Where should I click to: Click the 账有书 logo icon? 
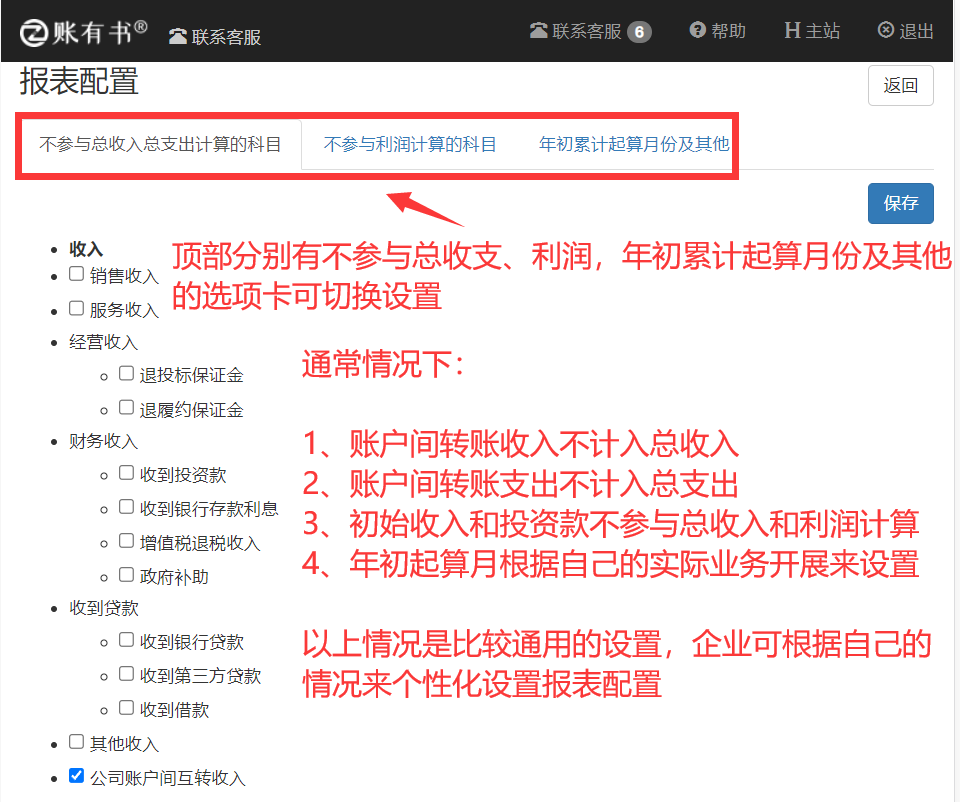[x=35, y=32]
